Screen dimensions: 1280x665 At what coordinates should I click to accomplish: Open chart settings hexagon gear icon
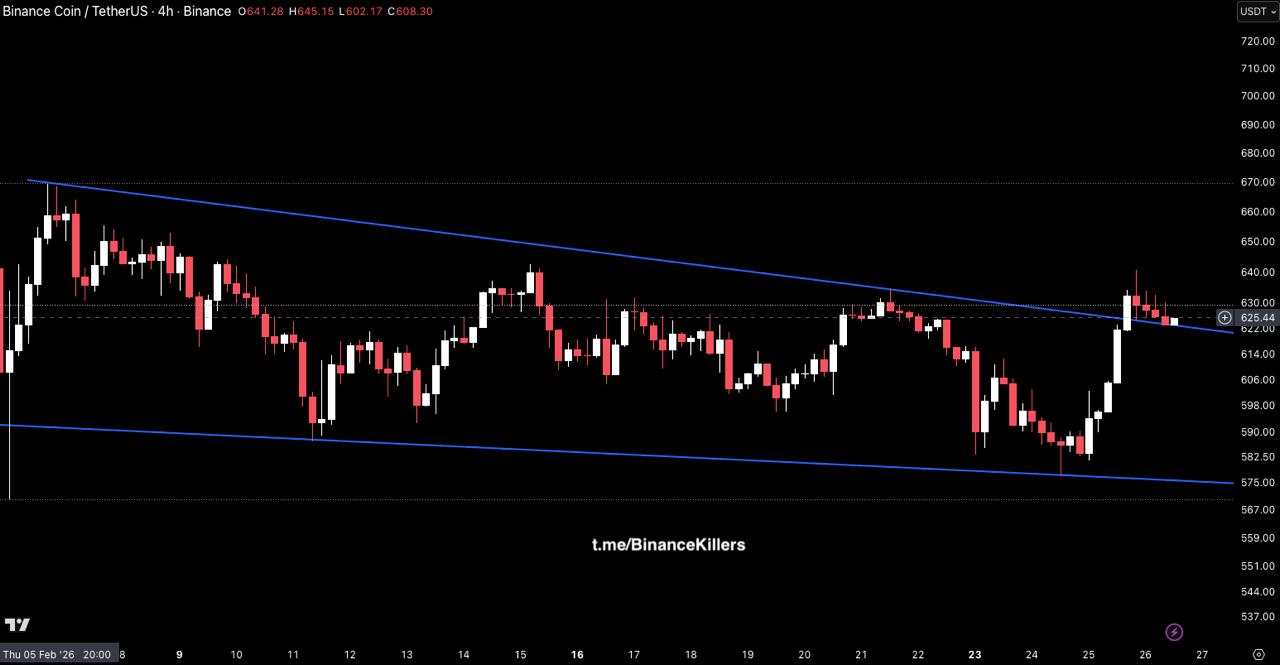(x=1258, y=654)
